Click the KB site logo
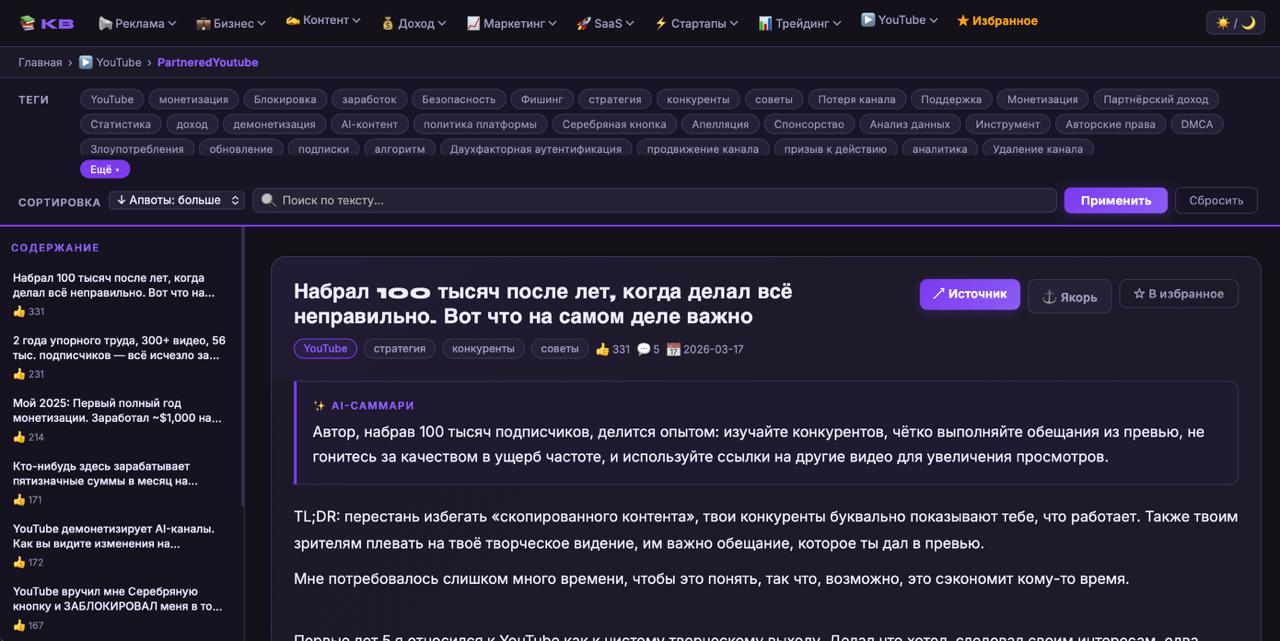Image resolution: width=1280 pixels, height=641 pixels. [46, 22]
